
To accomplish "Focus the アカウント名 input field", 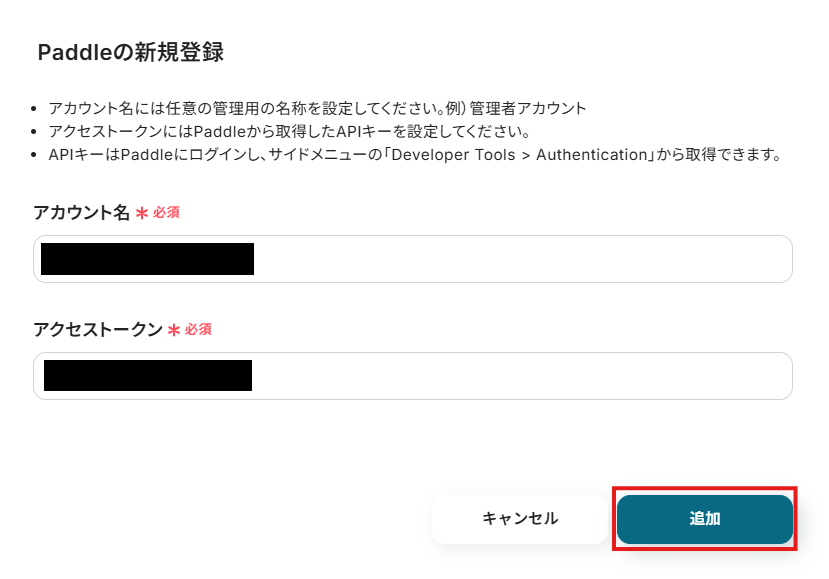I will click(520, 259).
